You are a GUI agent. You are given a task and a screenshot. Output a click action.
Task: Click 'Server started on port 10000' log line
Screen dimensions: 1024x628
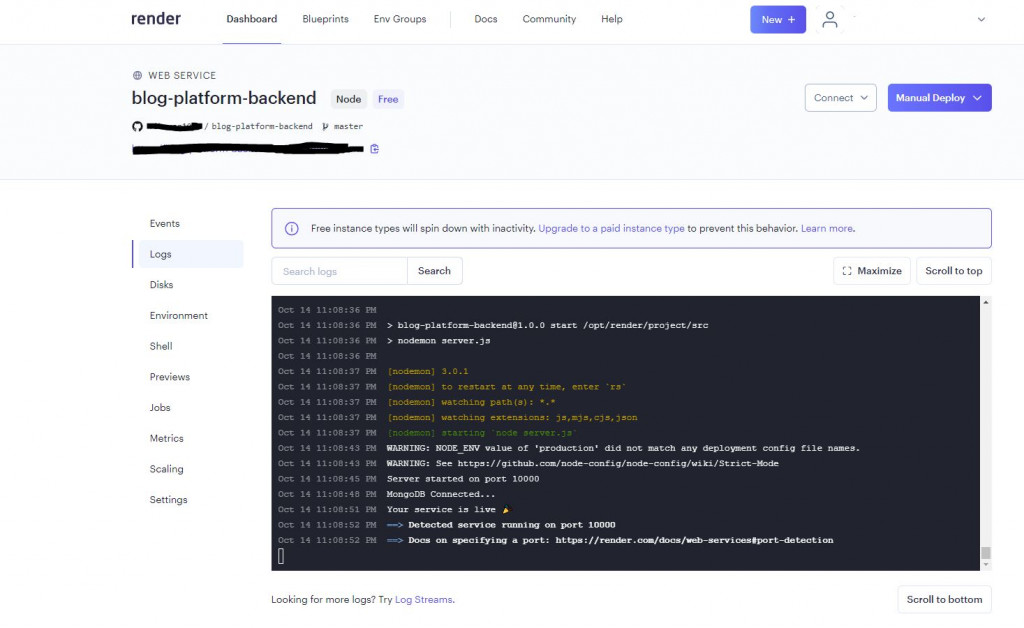[462, 479]
